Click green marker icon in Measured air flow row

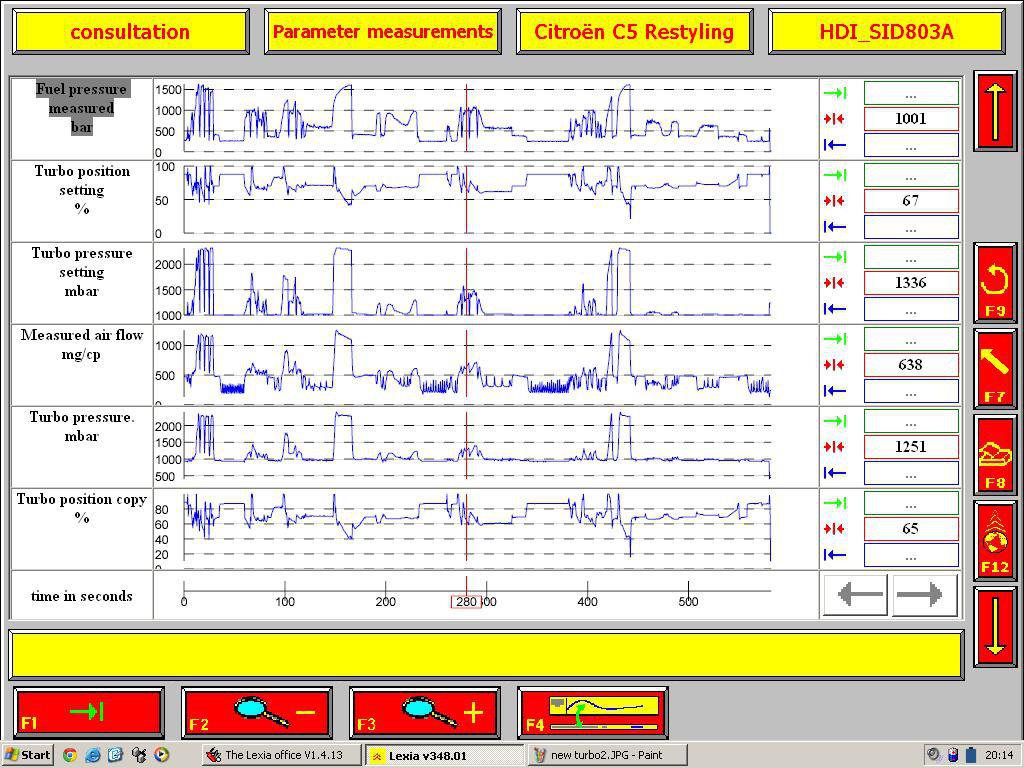point(835,339)
